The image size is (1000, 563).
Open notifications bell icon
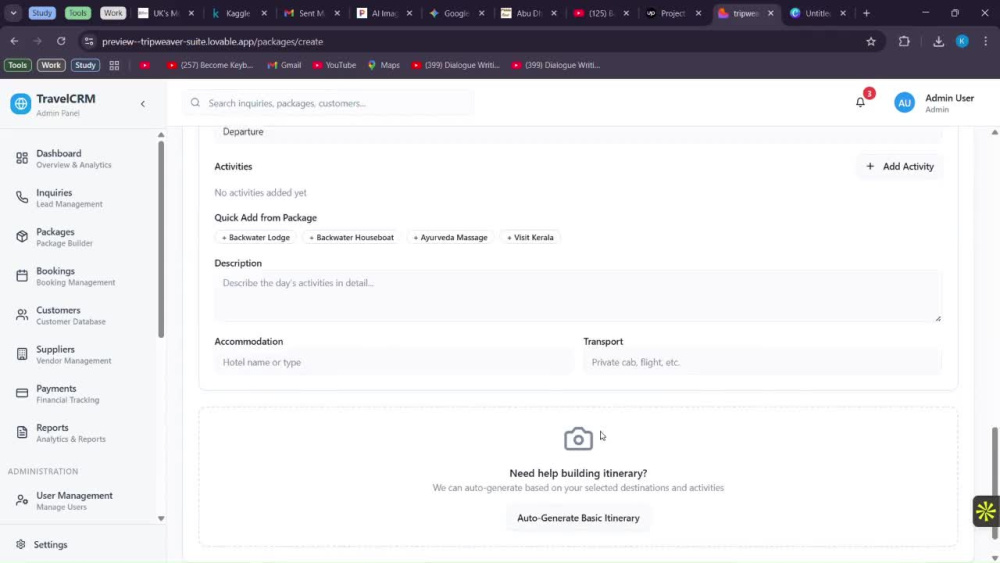(x=860, y=102)
